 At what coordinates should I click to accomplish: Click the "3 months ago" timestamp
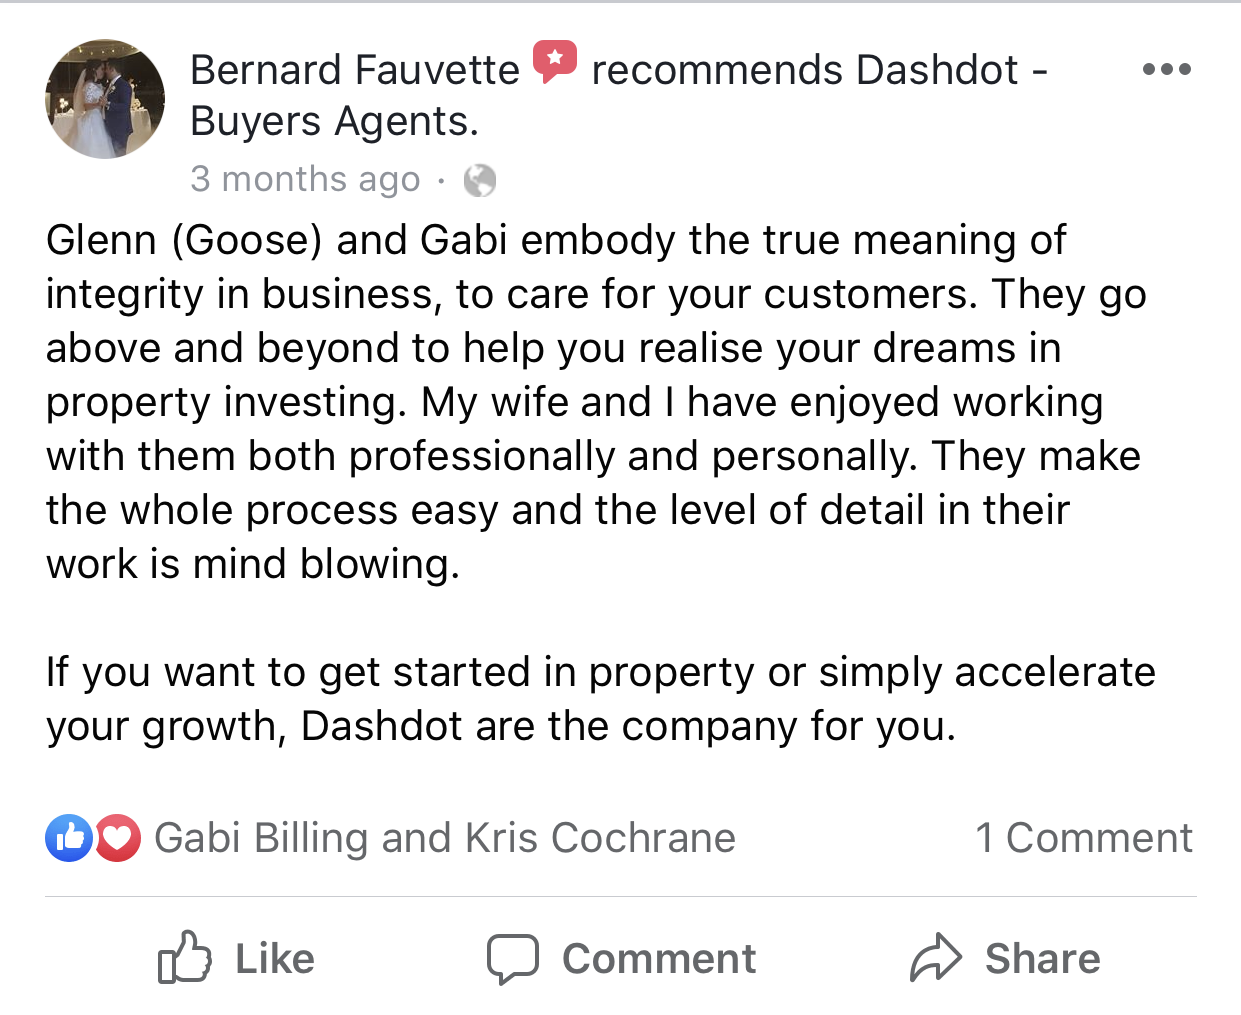tap(305, 179)
